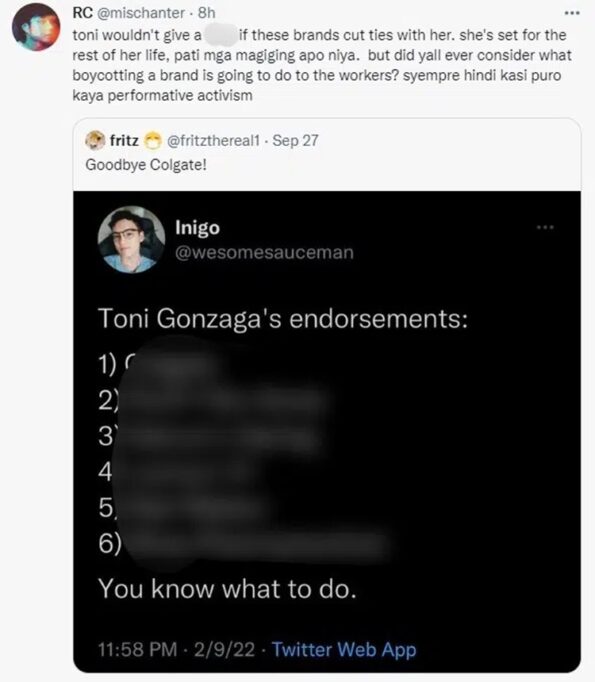Visit the @mischanter handle profile
The image size is (595, 682).
140,13
